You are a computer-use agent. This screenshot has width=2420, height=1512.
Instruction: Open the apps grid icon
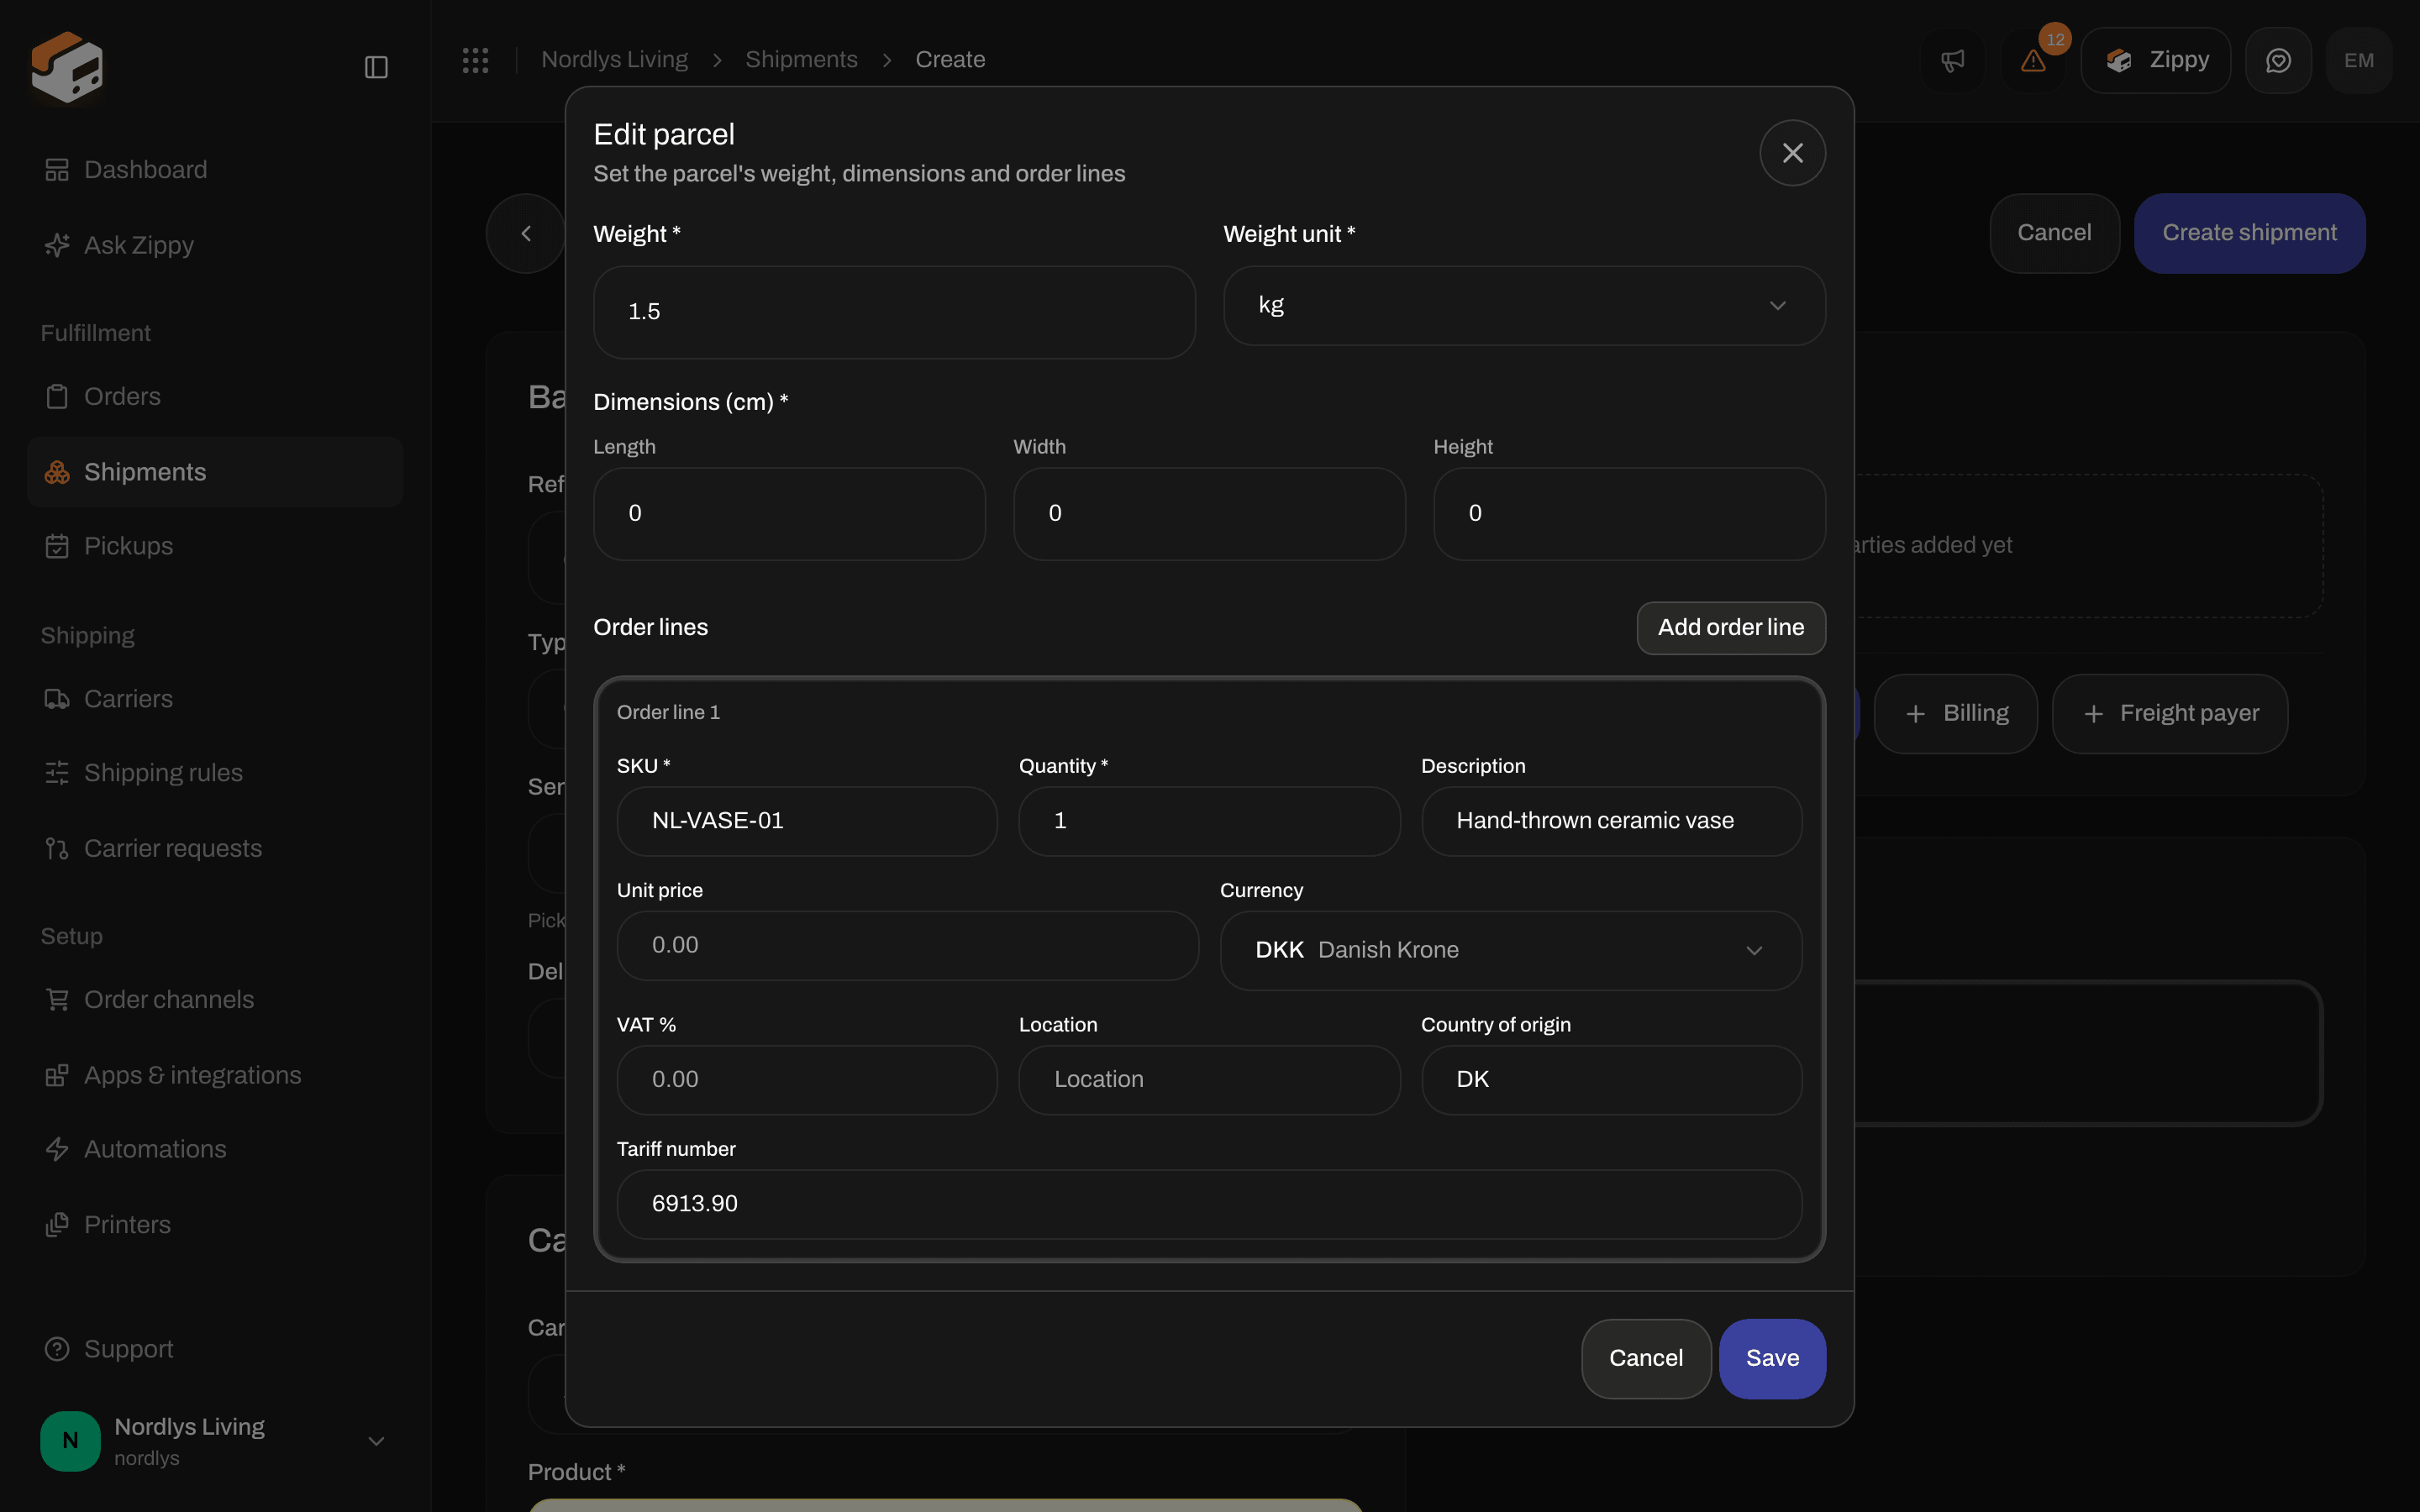[475, 60]
